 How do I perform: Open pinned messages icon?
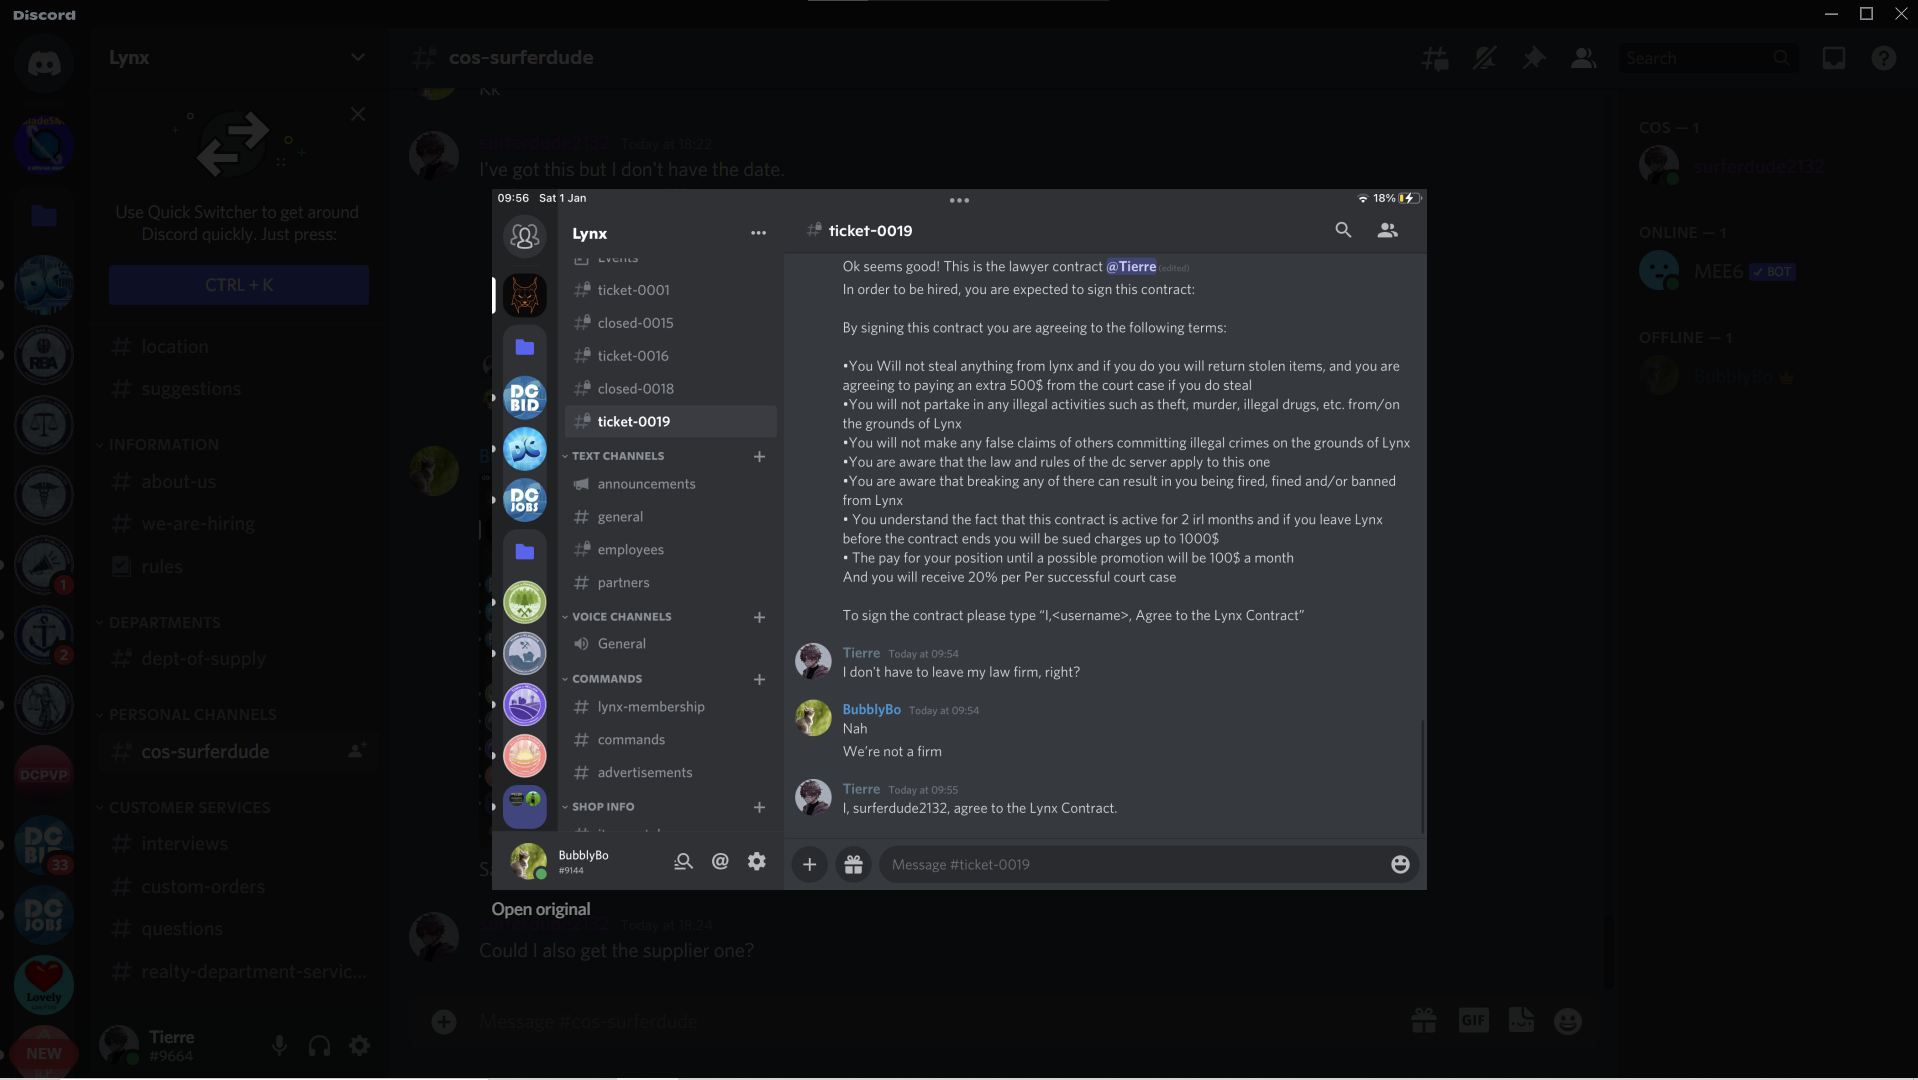pyautogui.click(x=1533, y=58)
